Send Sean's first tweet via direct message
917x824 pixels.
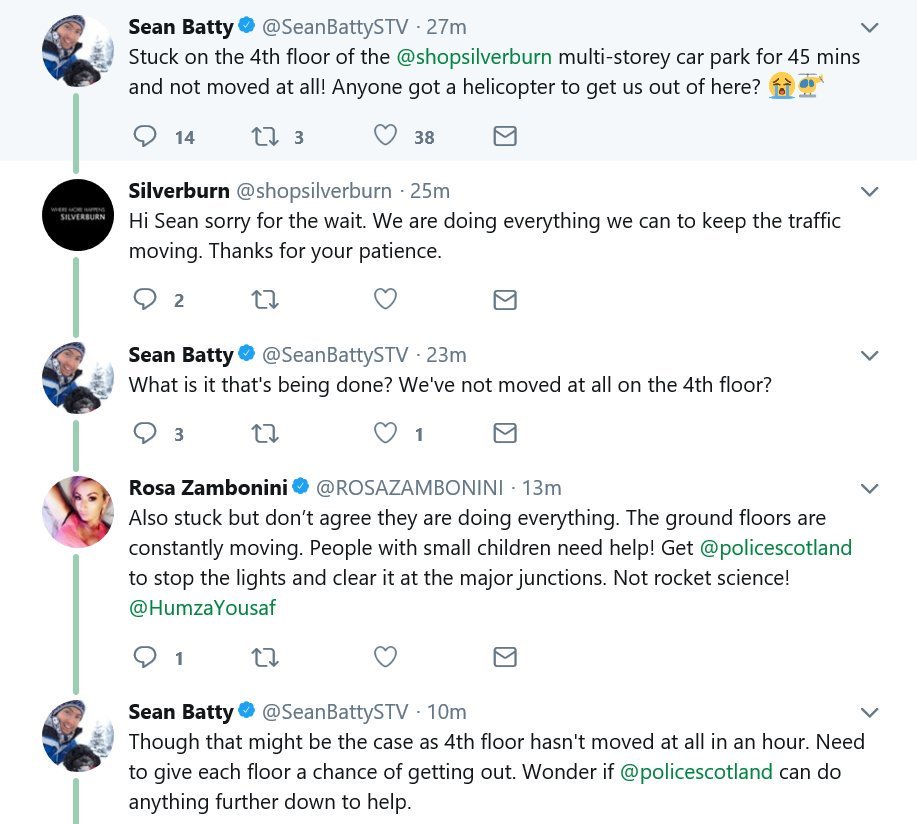tap(505, 136)
